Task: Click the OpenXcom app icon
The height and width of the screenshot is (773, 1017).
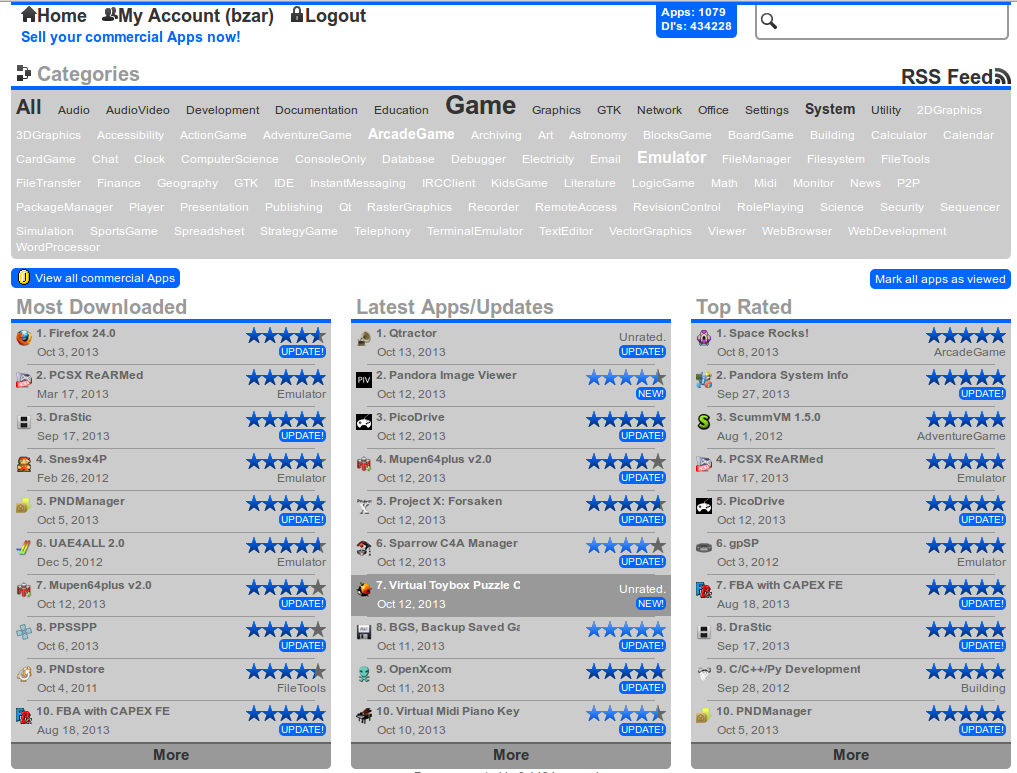Action: (364, 674)
